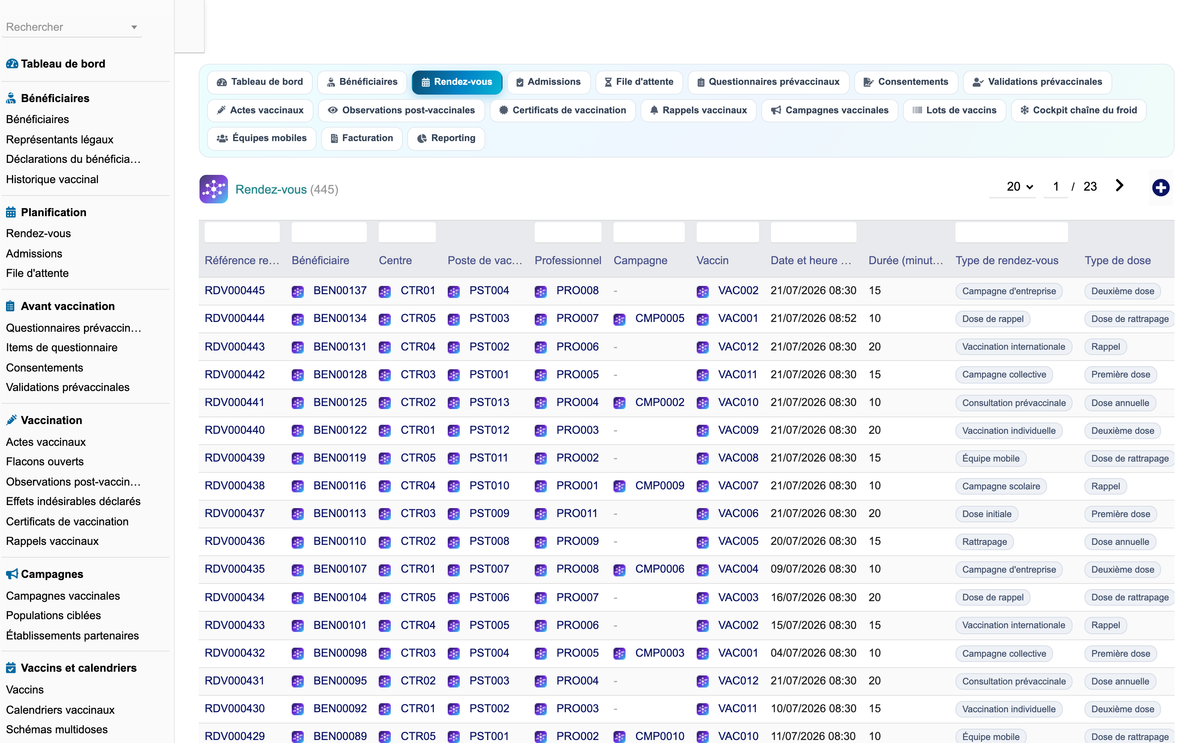Click the campaign icon beside CMP0009
The height and width of the screenshot is (743, 1200).
tap(619, 486)
